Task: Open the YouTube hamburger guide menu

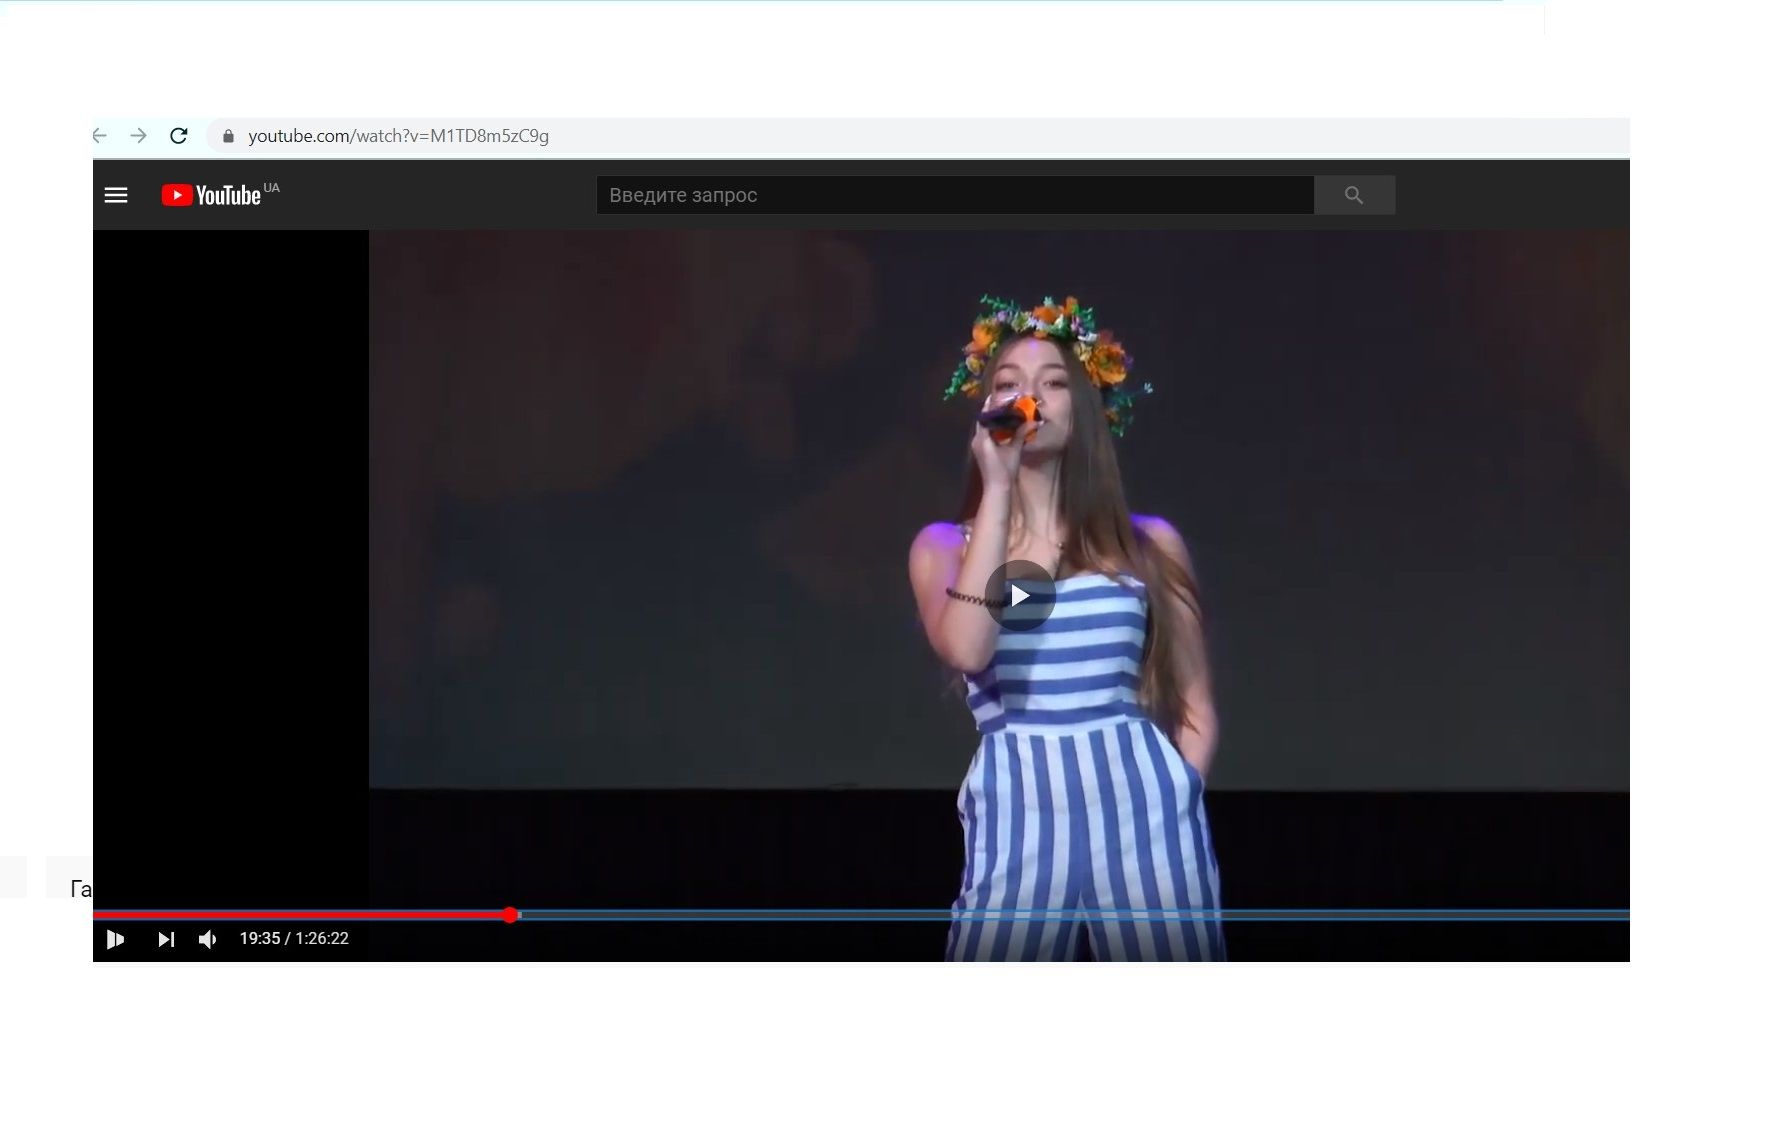Action: pos(116,195)
